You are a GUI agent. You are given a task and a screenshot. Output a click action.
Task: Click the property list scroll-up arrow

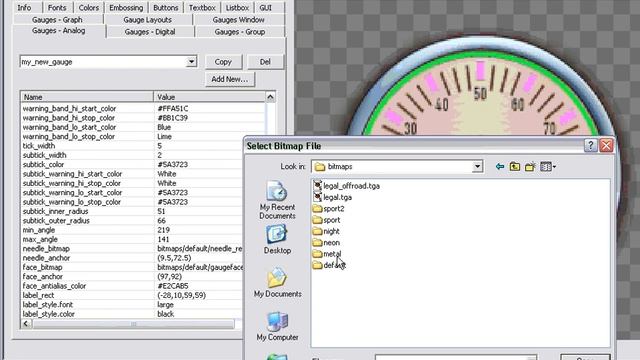coord(270,97)
